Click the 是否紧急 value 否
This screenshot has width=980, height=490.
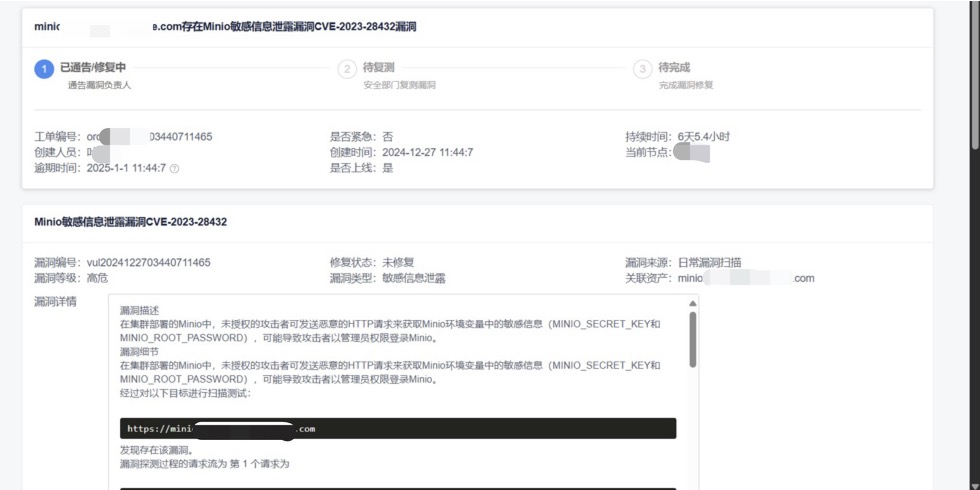coord(388,136)
